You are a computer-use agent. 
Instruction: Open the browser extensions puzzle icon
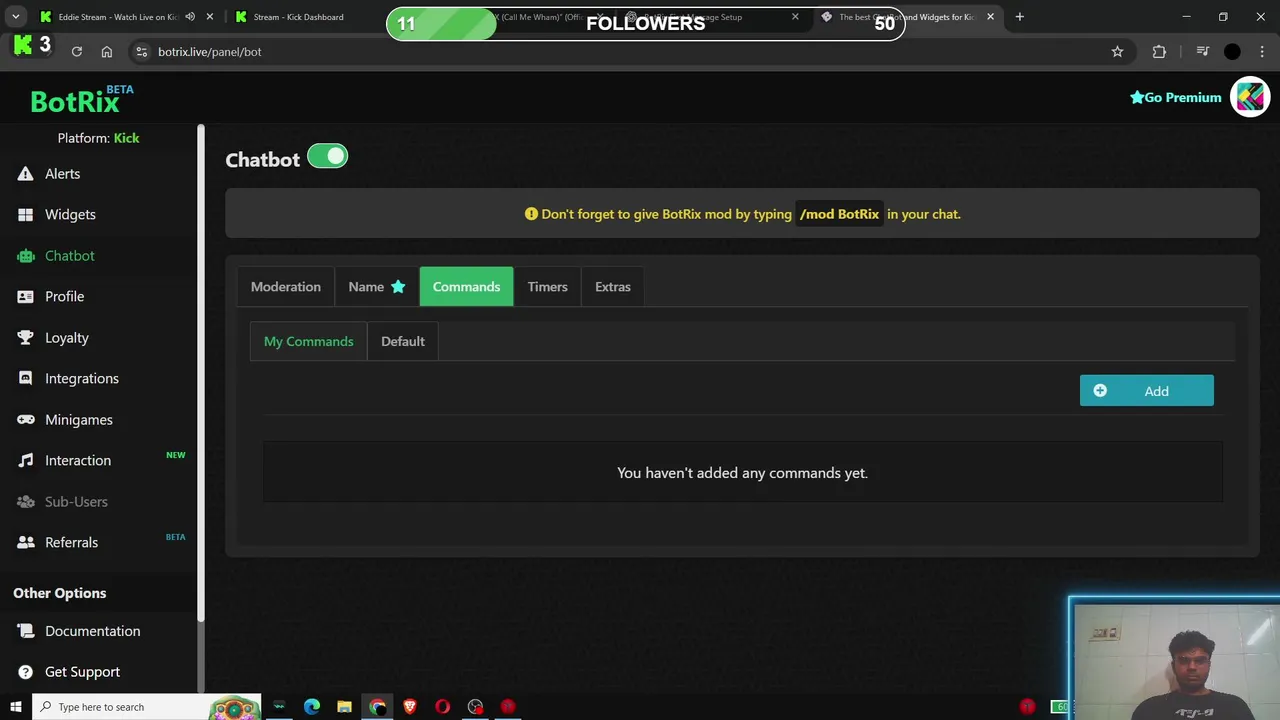coord(1159,52)
